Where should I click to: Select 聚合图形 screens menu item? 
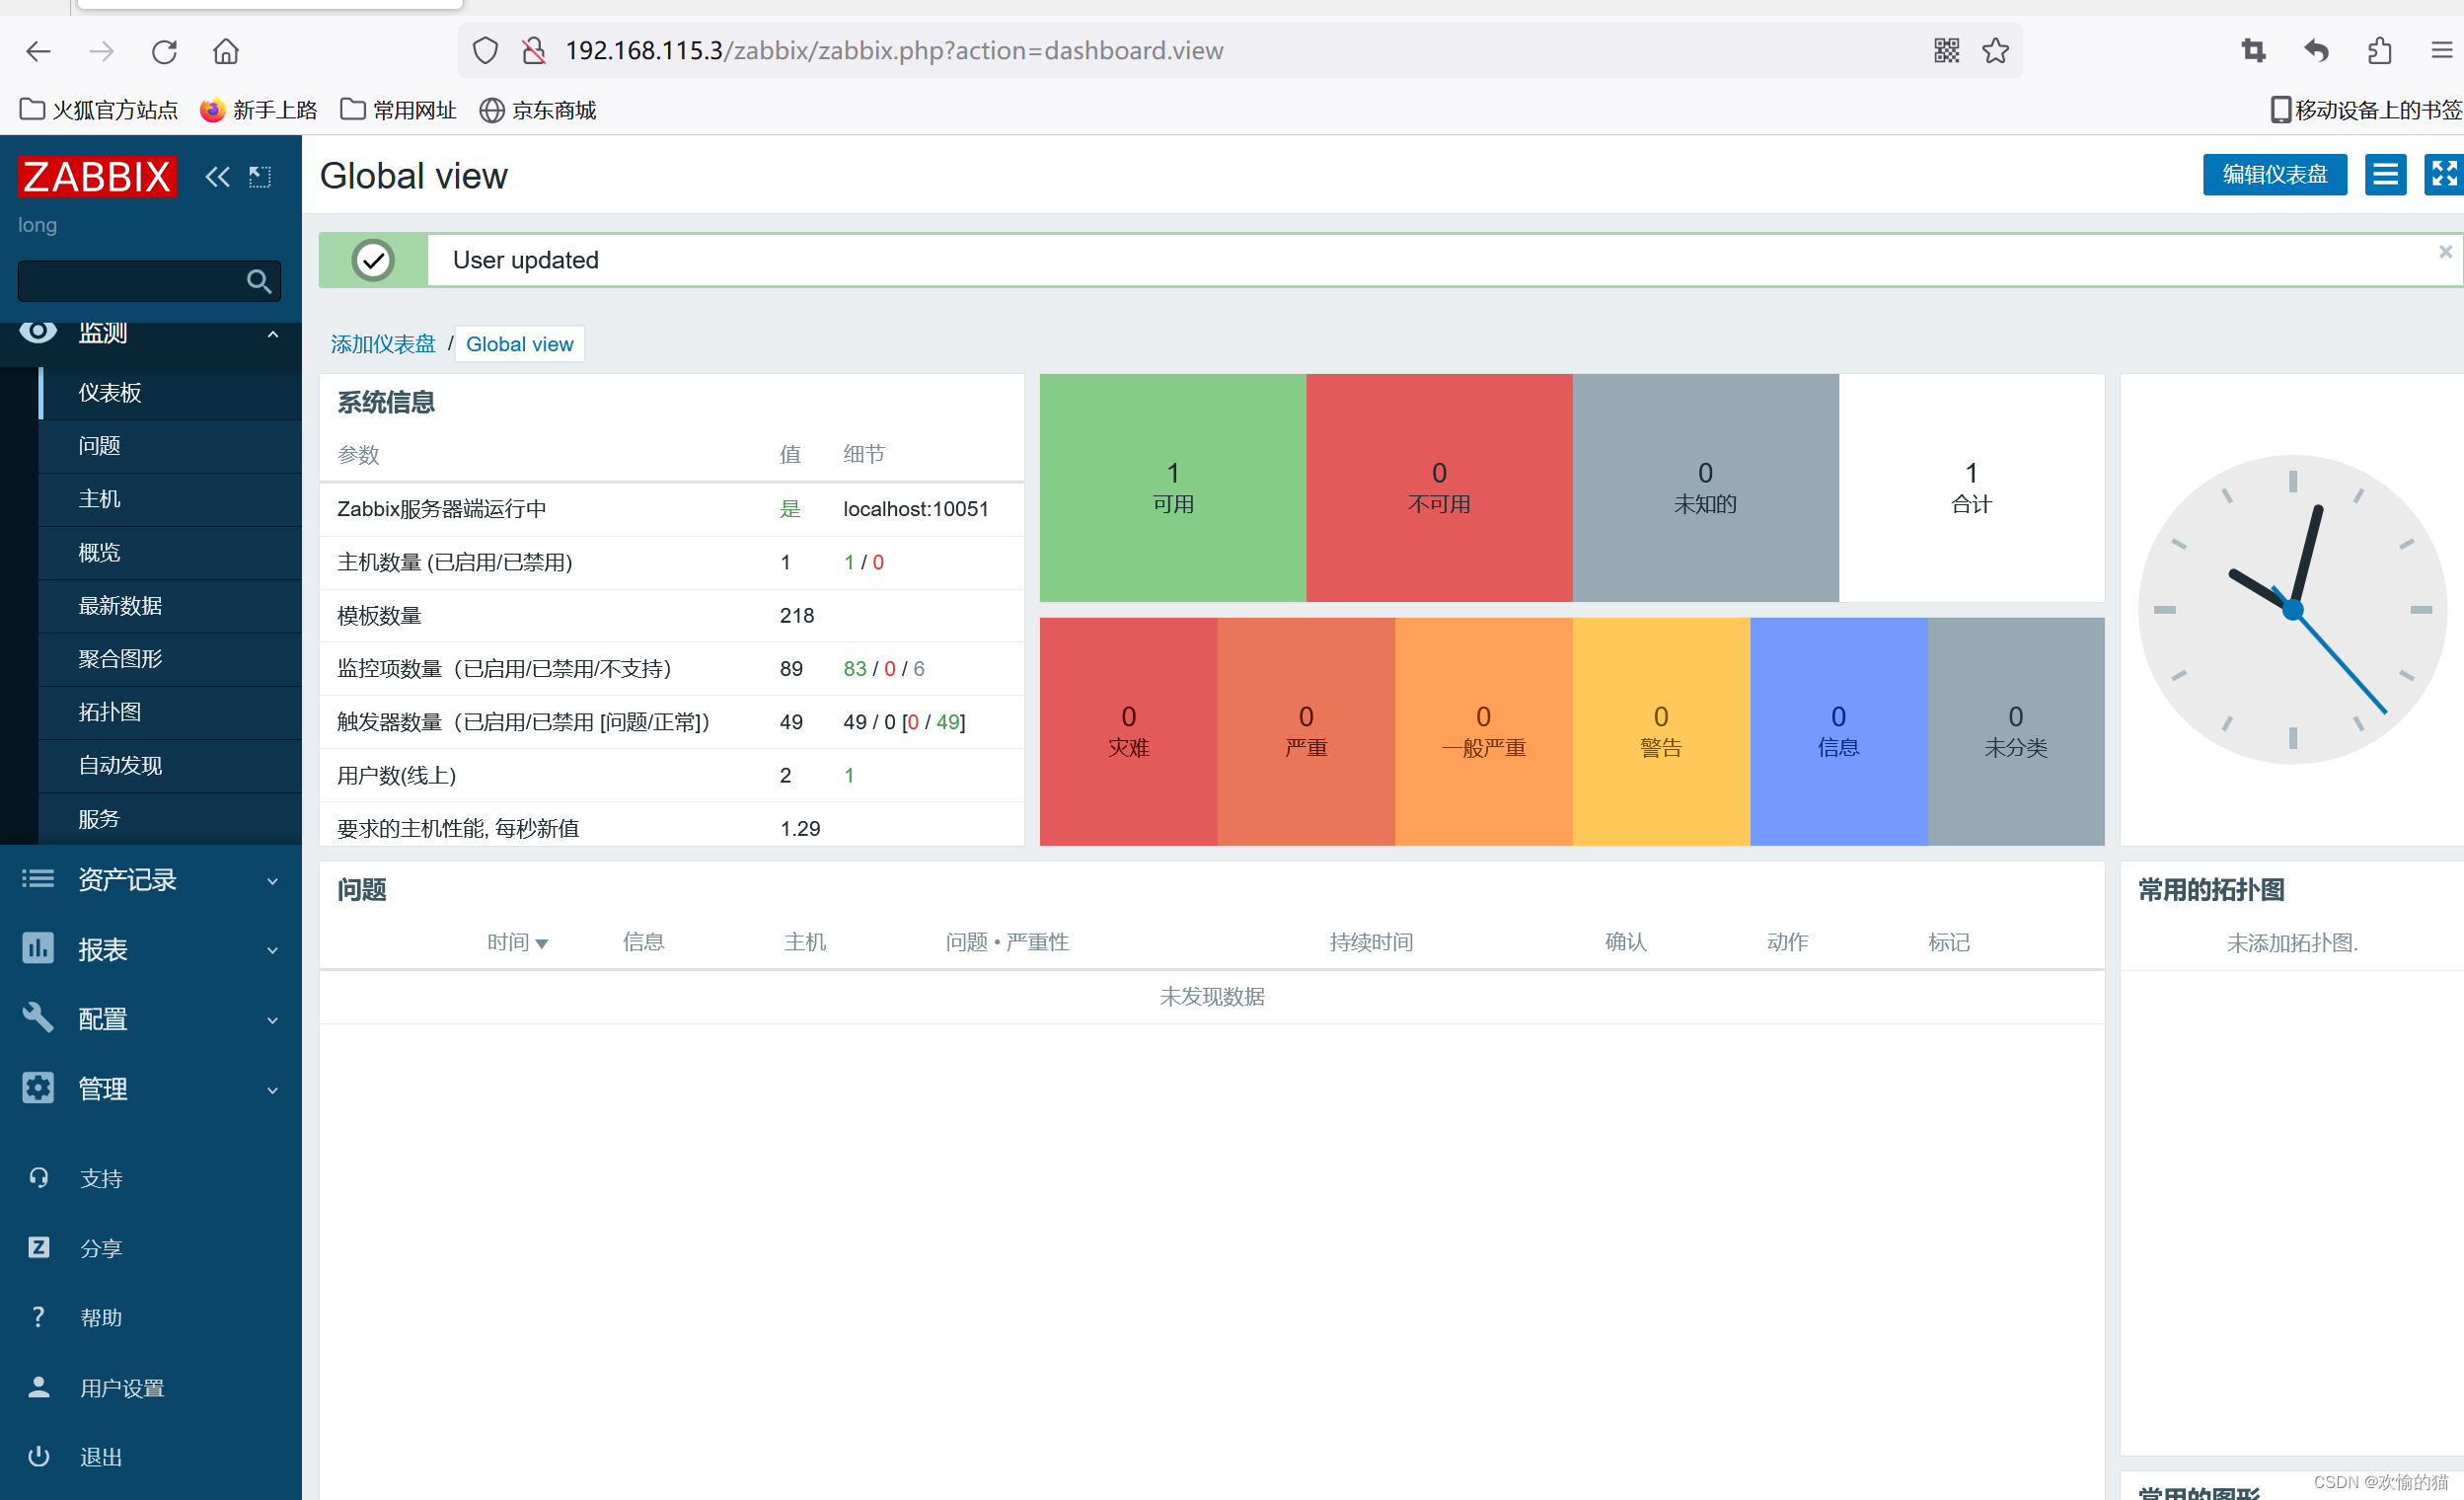170,659
